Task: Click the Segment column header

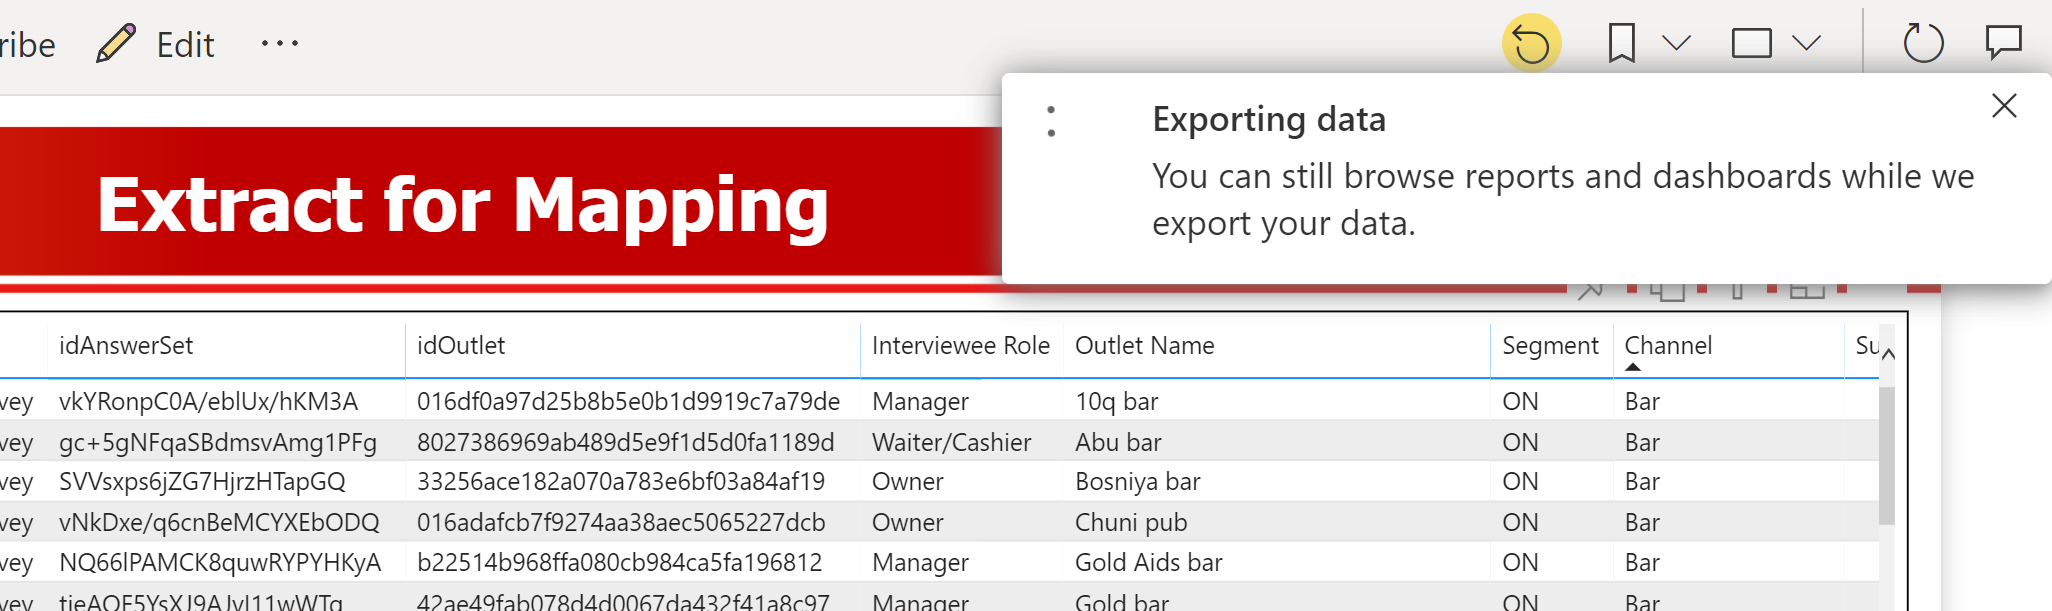Action: coord(1550,345)
